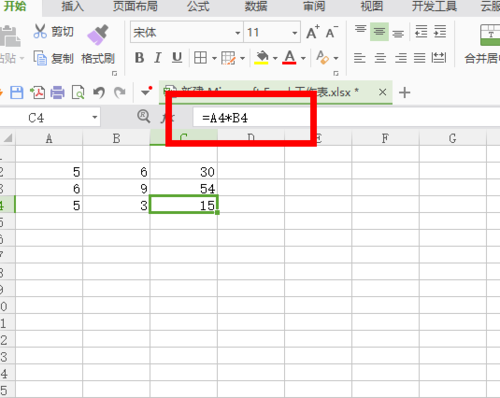This screenshot has width=500, height=398.
Task: Click the print icon
Action: point(57,92)
